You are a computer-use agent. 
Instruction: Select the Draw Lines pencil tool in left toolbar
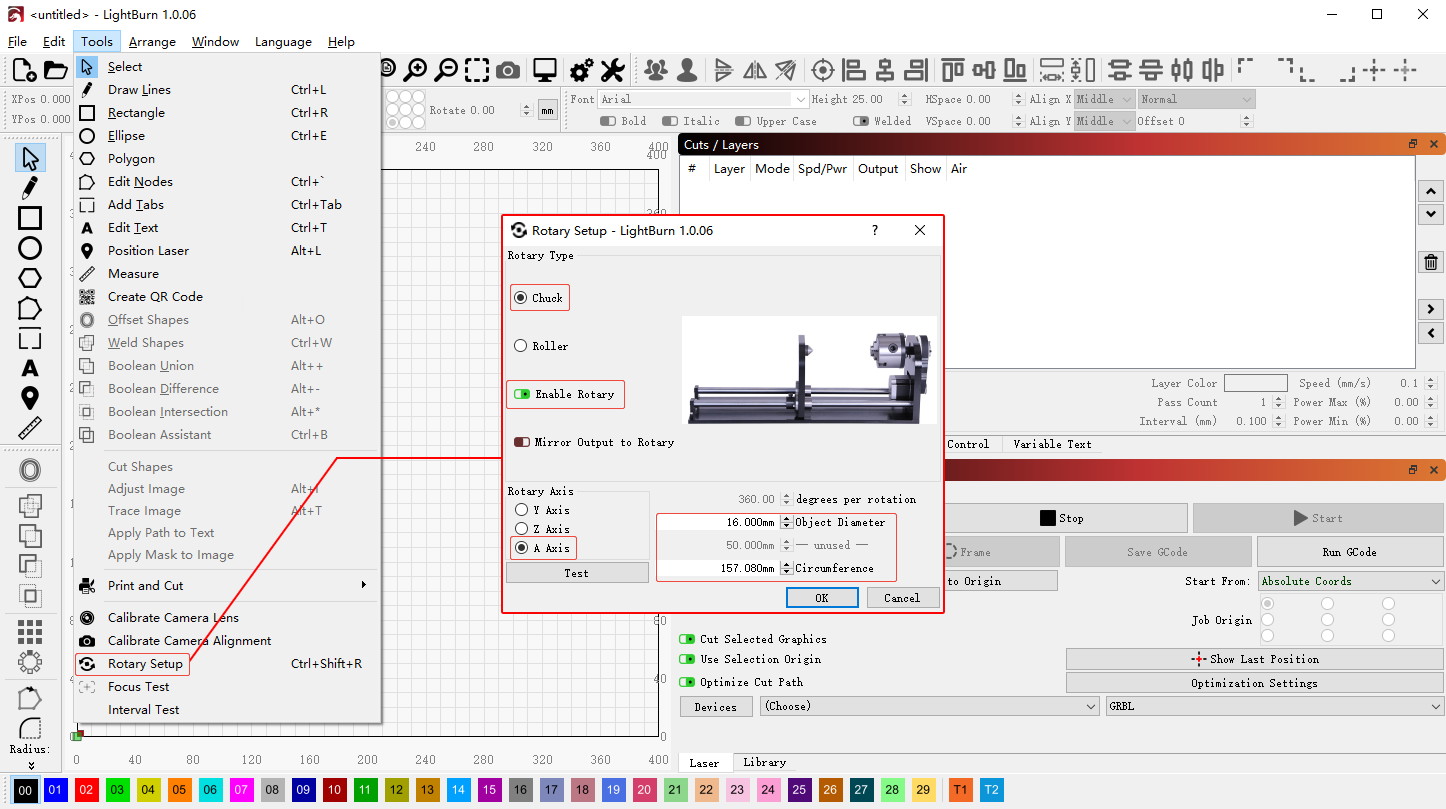click(x=30, y=188)
